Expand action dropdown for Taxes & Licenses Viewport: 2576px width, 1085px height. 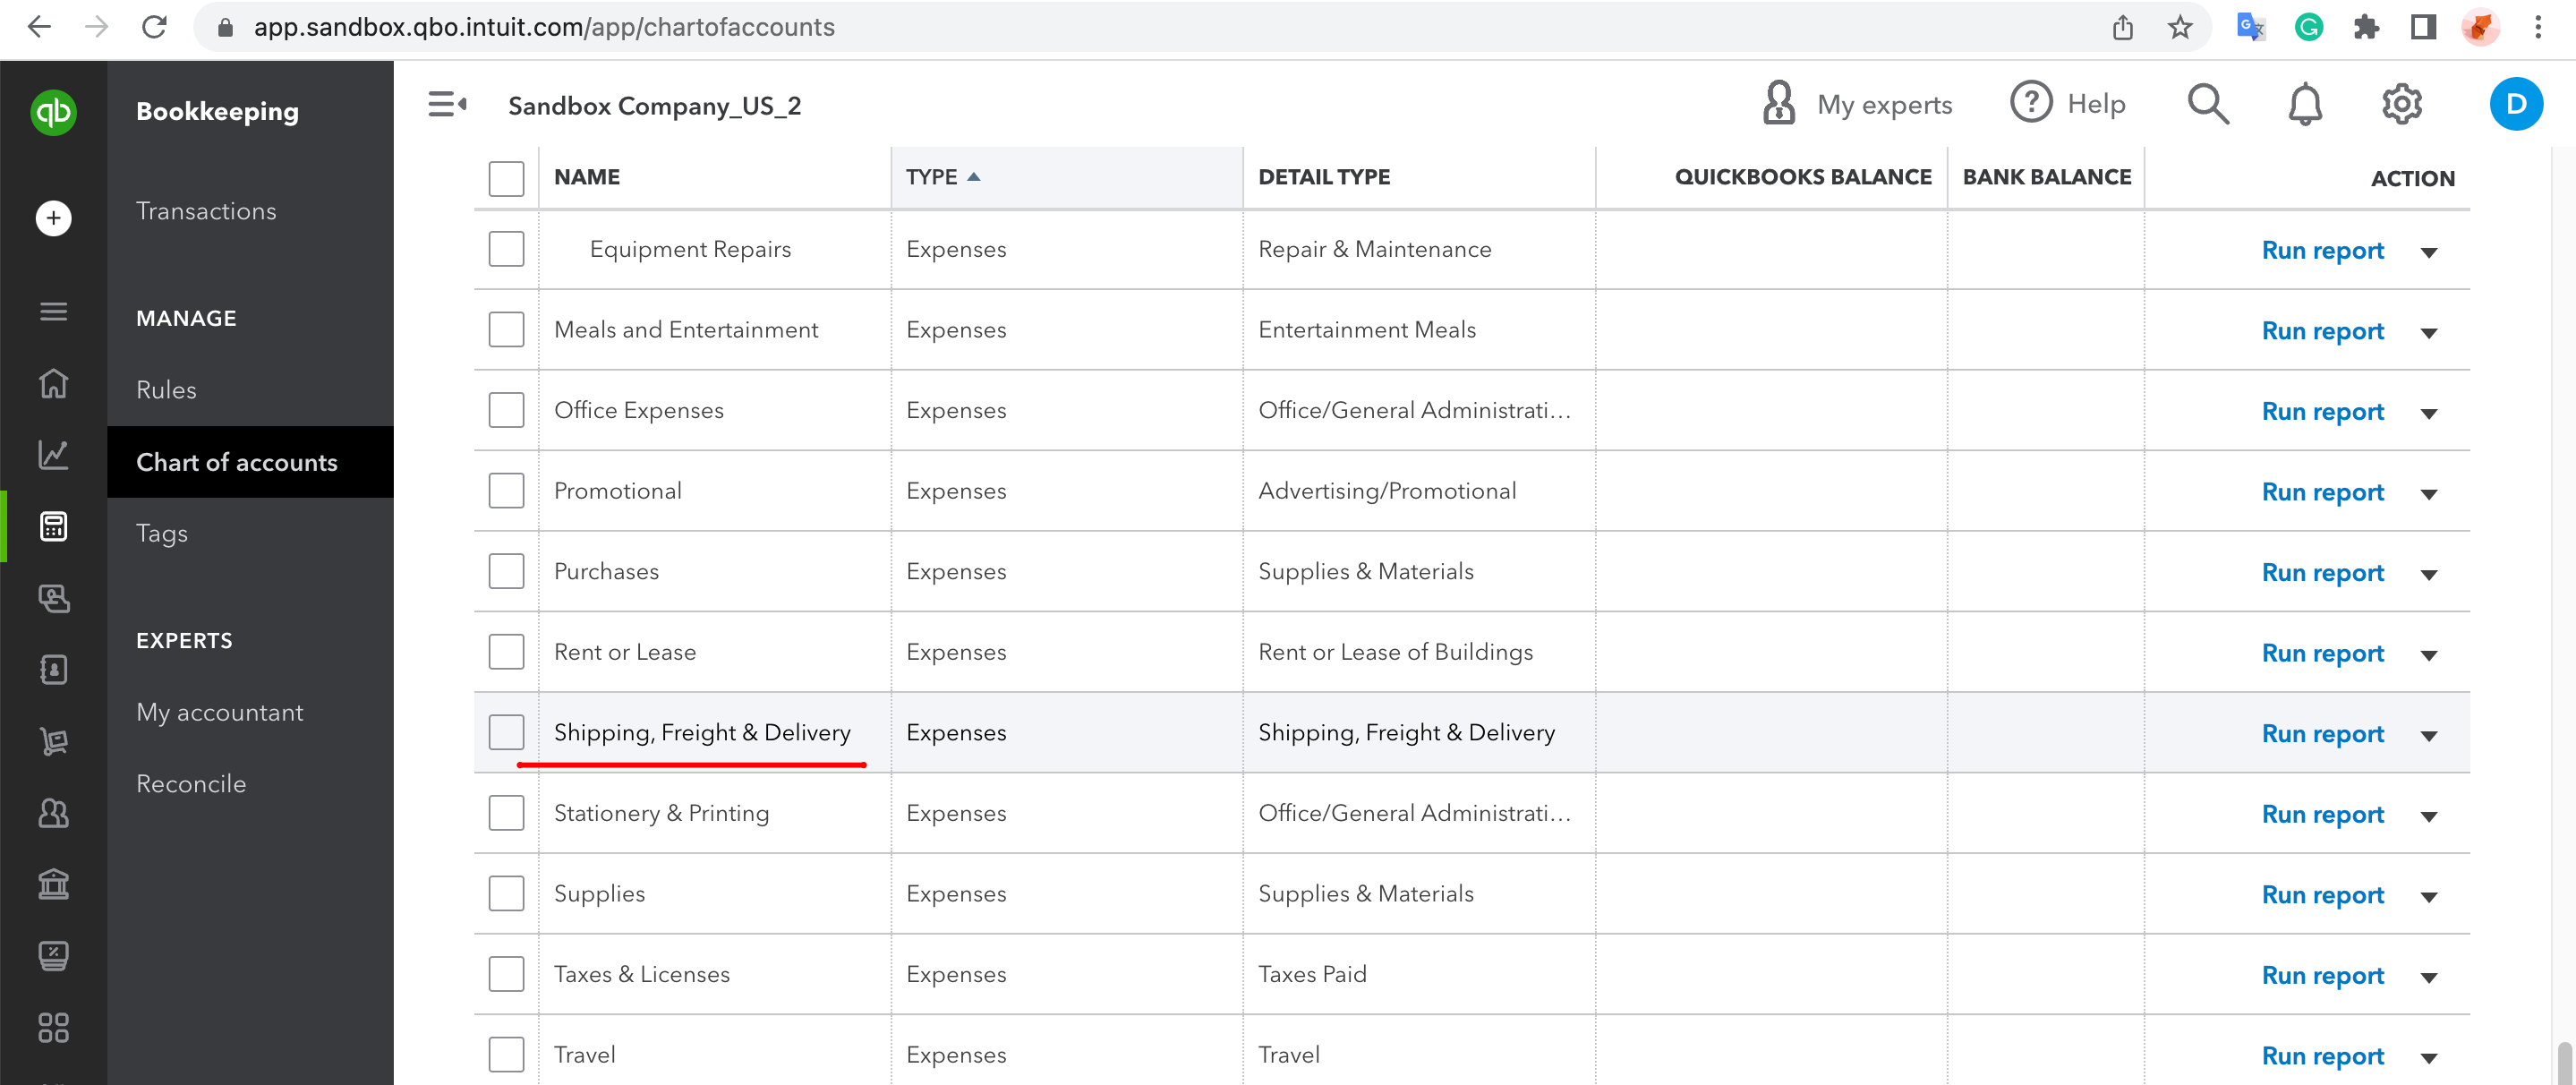pyautogui.click(x=2428, y=977)
